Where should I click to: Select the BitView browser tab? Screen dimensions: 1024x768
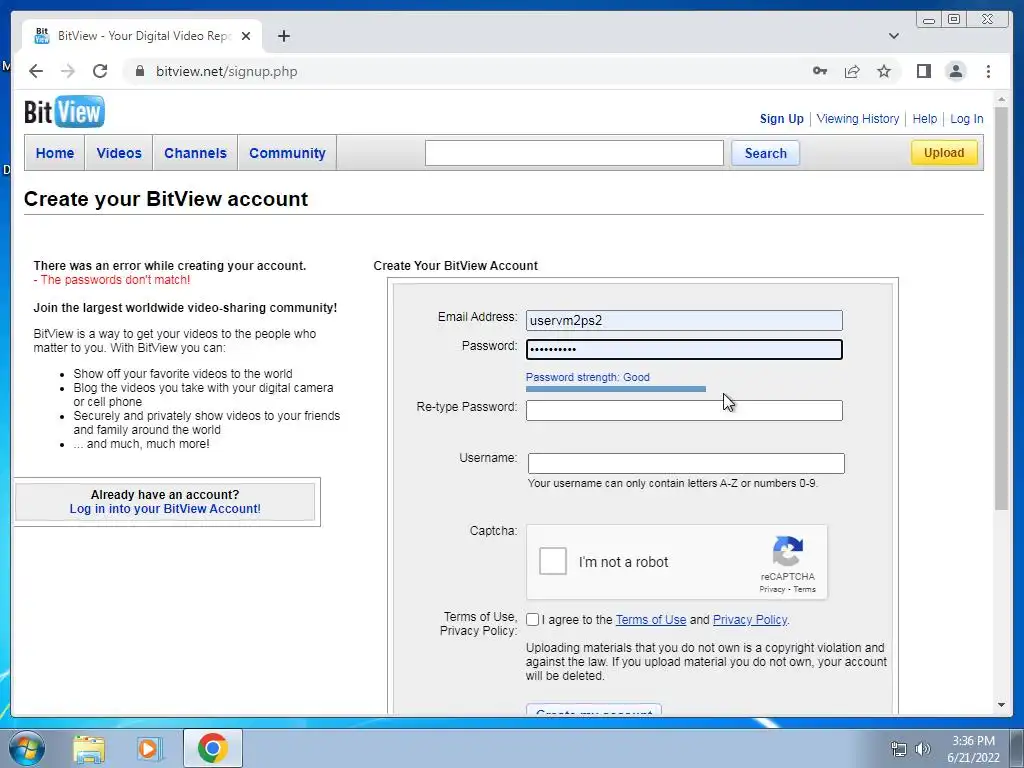(142, 36)
